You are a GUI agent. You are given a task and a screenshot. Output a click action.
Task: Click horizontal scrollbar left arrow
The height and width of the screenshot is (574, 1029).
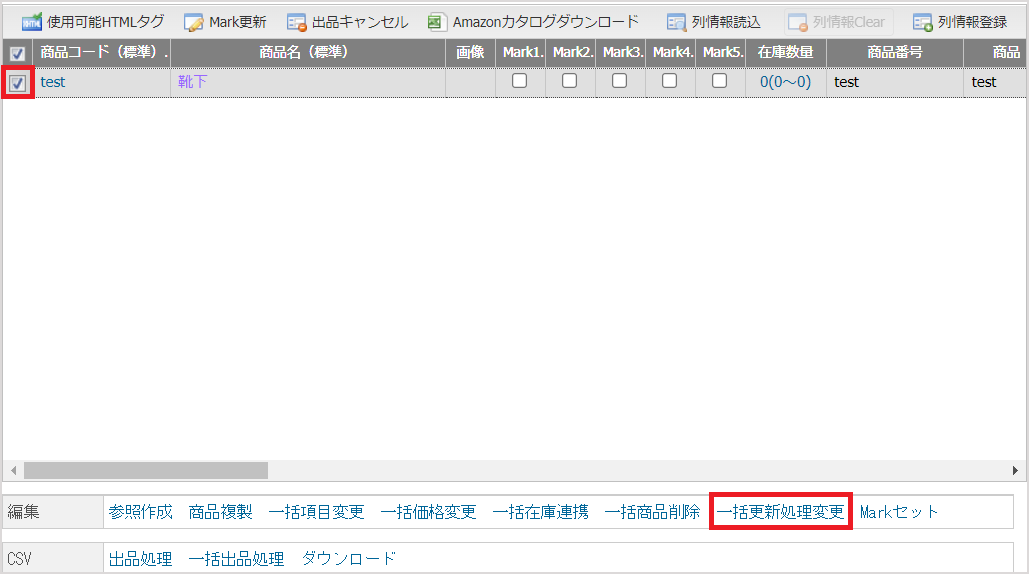(x=13, y=470)
